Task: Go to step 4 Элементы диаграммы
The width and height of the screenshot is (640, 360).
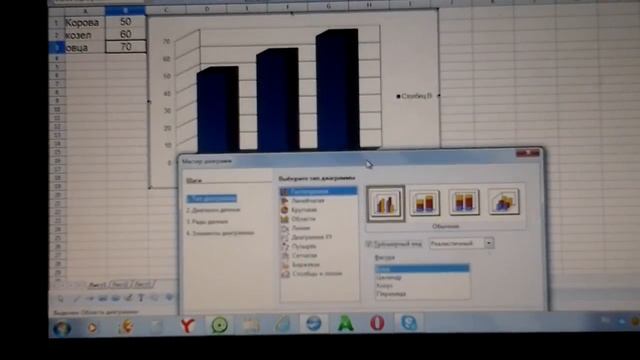Action: click(220, 233)
